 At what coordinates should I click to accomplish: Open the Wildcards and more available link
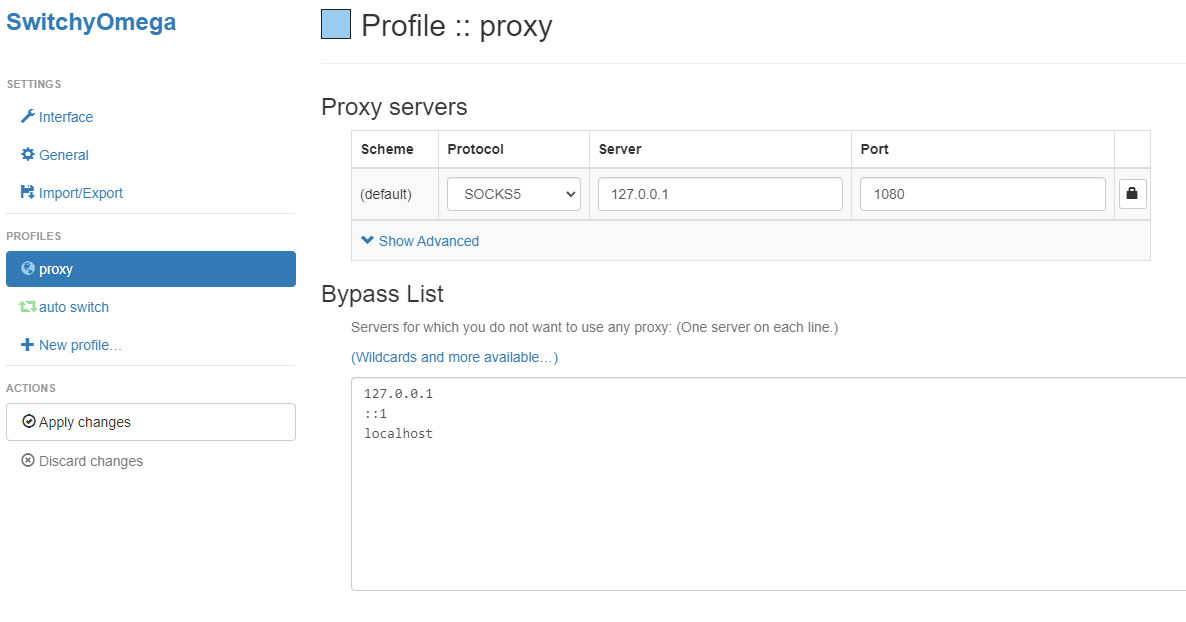(454, 357)
